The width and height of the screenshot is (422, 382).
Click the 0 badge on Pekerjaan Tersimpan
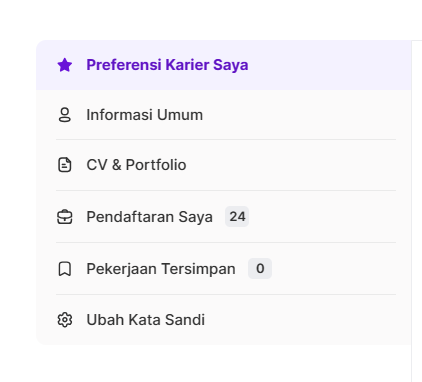tap(260, 268)
